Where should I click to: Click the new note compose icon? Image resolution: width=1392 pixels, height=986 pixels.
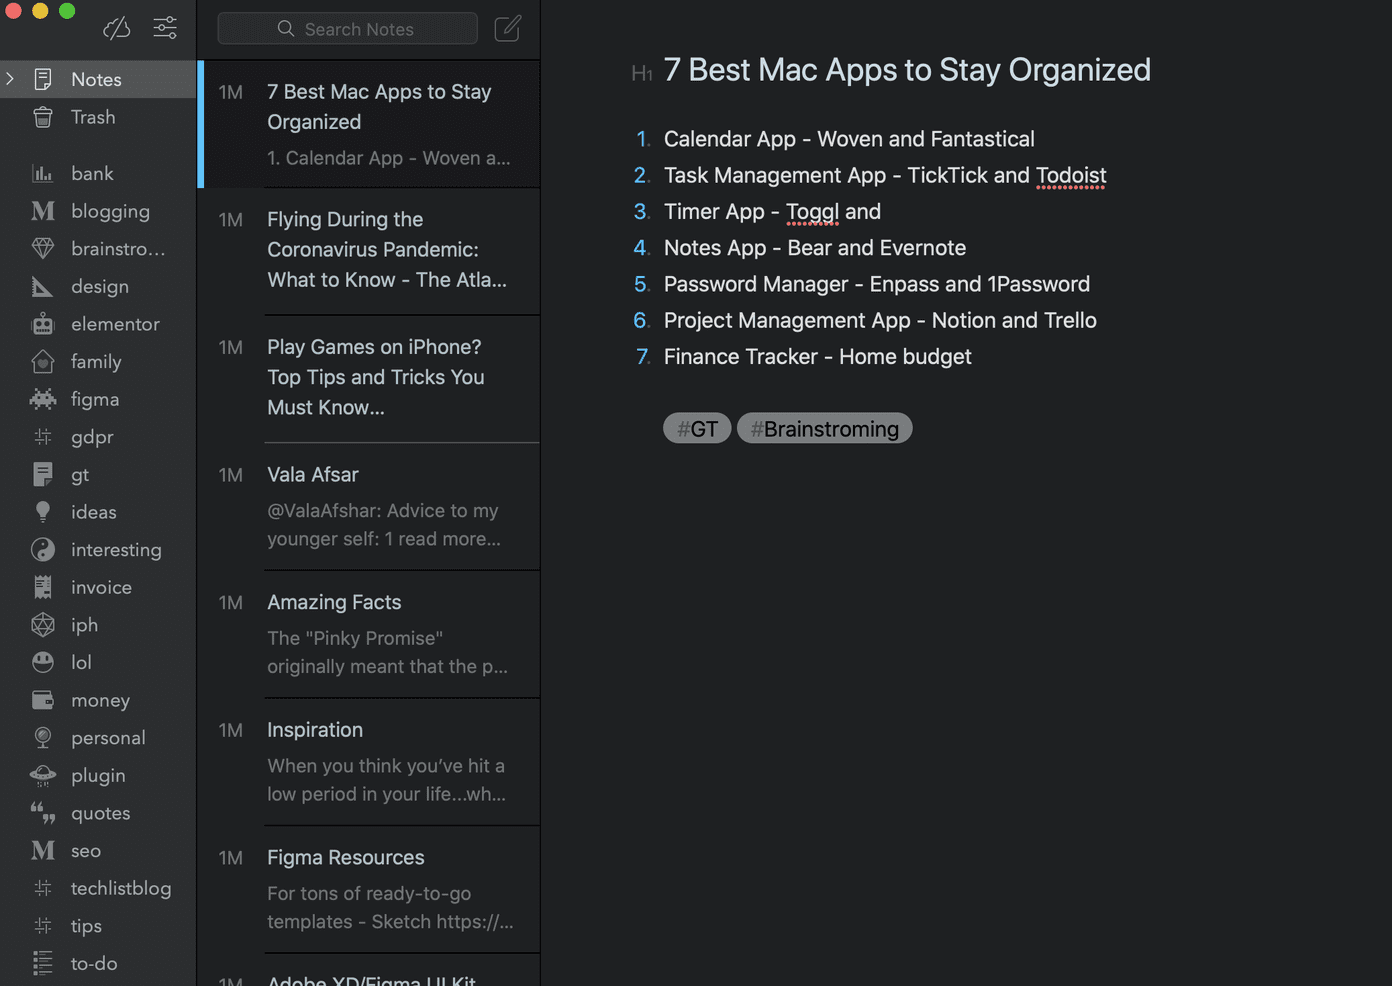(x=508, y=28)
